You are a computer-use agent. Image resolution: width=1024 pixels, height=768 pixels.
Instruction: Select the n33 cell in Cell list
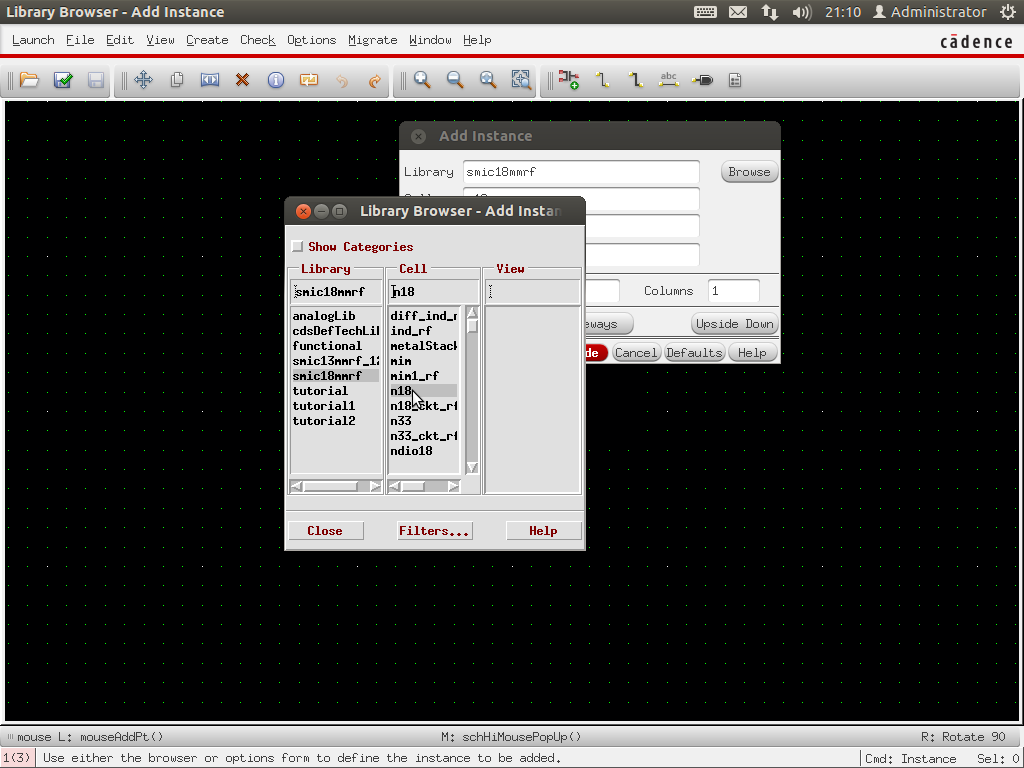click(x=401, y=421)
